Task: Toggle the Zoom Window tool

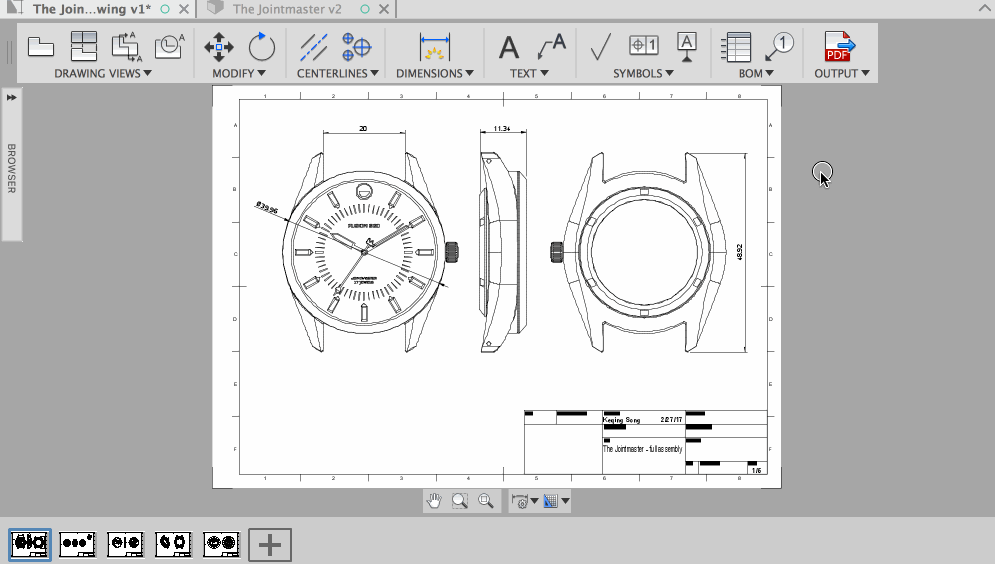Action: click(x=460, y=501)
